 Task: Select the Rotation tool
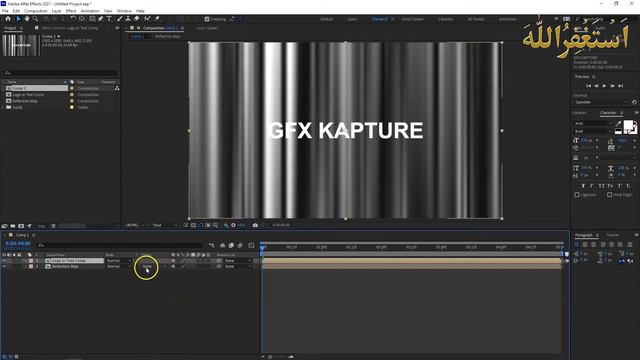[73, 19]
